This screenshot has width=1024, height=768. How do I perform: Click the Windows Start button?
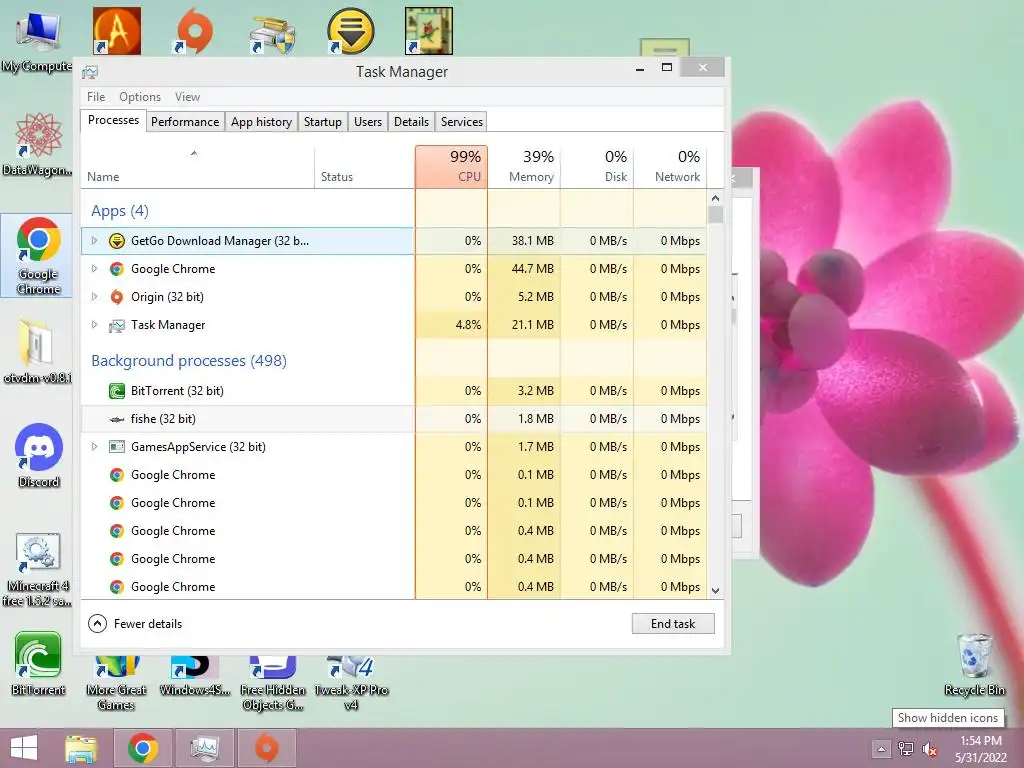[x=24, y=748]
